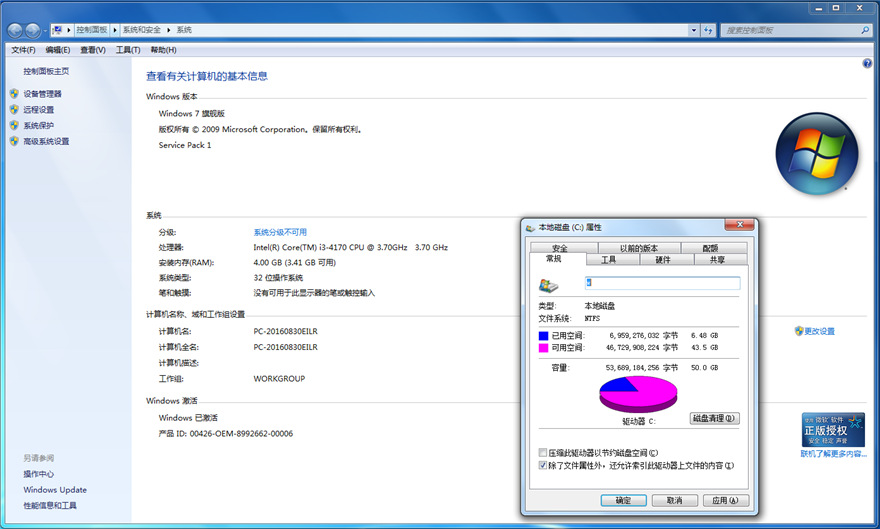Switch to the 共享 tab
This screenshot has height=529, width=880.
coord(721,260)
